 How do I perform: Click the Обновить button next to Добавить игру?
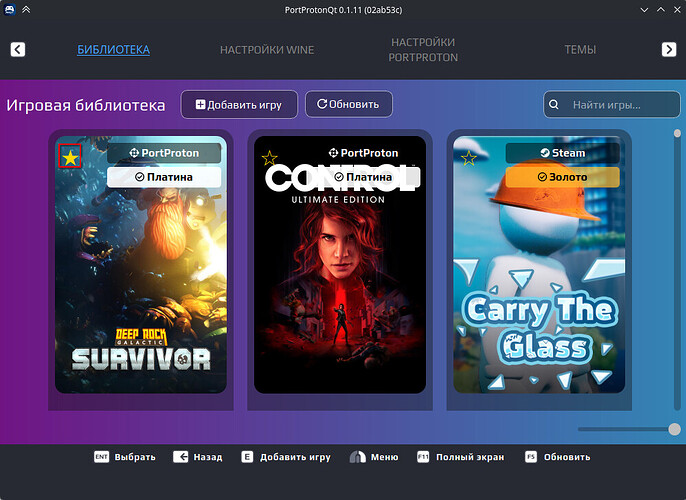pyautogui.click(x=349, y=104)
